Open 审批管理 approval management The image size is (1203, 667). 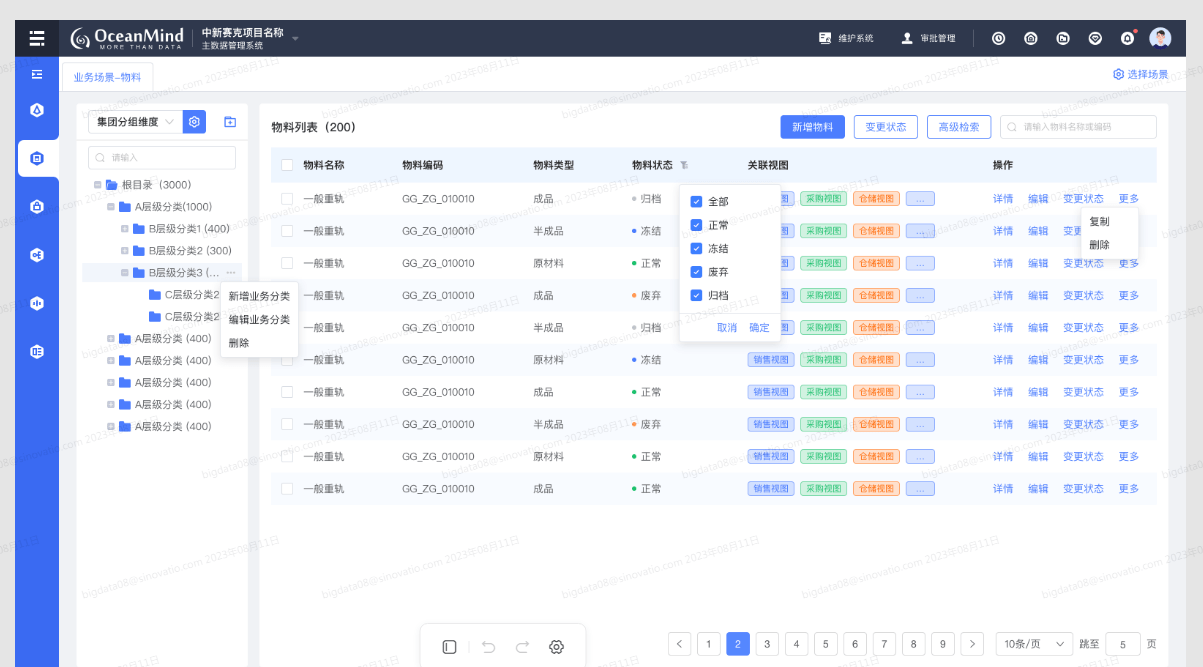pos(929,38)
